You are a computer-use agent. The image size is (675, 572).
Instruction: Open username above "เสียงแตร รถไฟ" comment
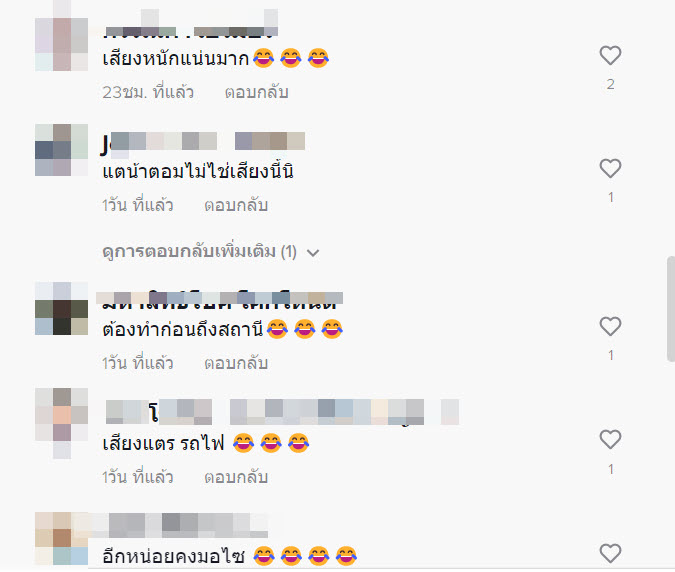click(x=282, y=412)
